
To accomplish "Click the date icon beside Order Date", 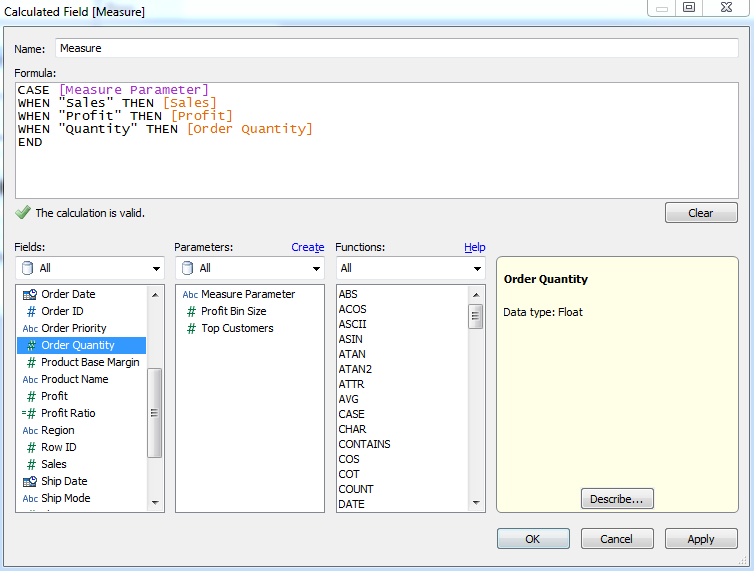I will click(x=30, y=294).
